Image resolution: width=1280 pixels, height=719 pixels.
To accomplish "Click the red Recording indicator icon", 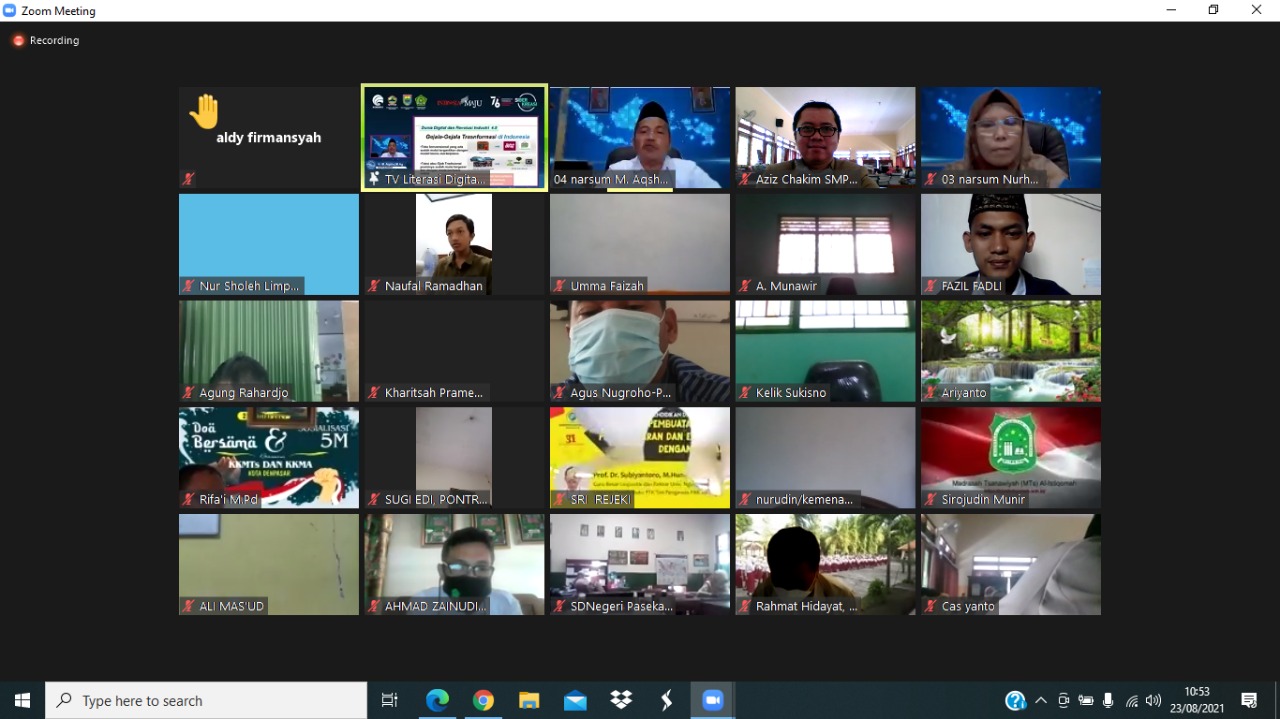I will click(x=18, y=41).
